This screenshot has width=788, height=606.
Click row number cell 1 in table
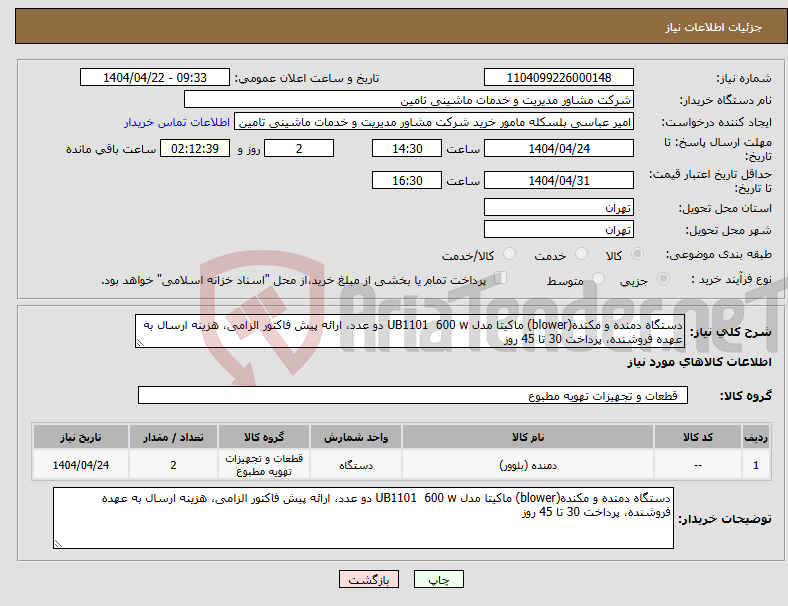tap(755, 465)
